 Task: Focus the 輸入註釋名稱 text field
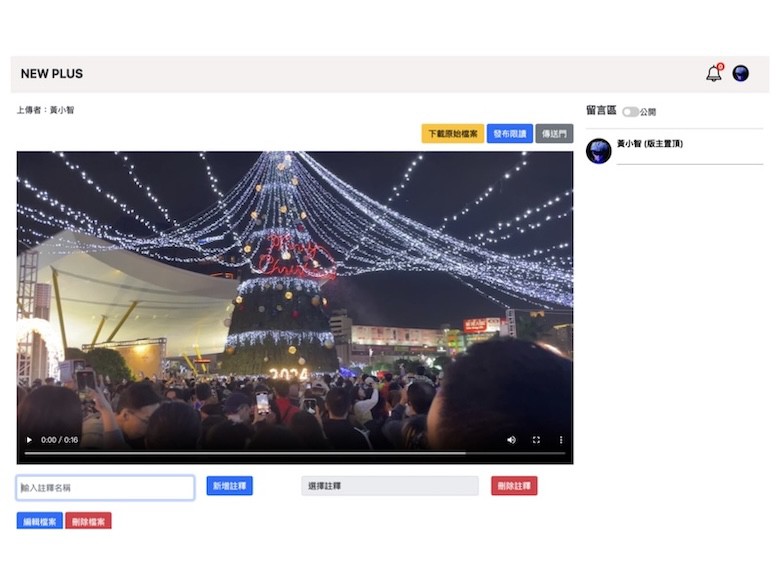point(105,488)
